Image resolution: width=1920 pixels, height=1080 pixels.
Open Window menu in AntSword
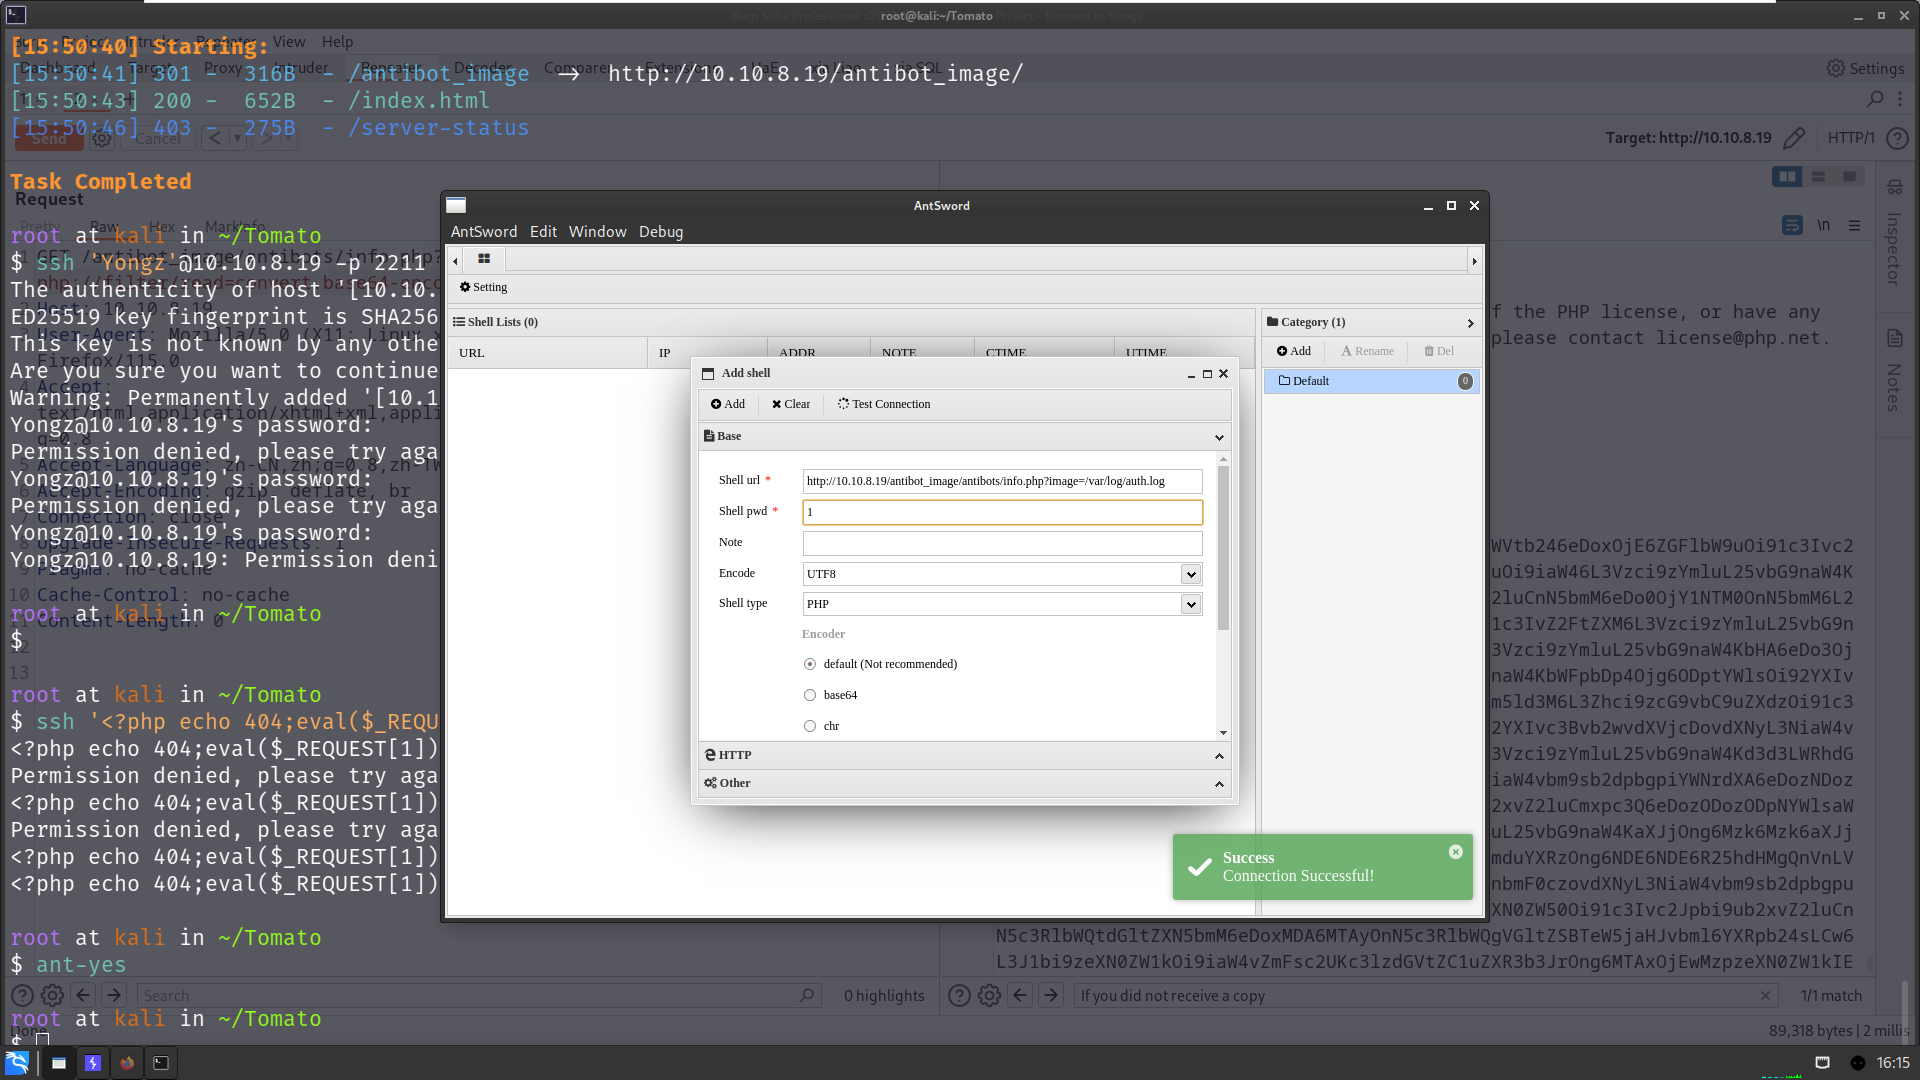coord(597,231)
